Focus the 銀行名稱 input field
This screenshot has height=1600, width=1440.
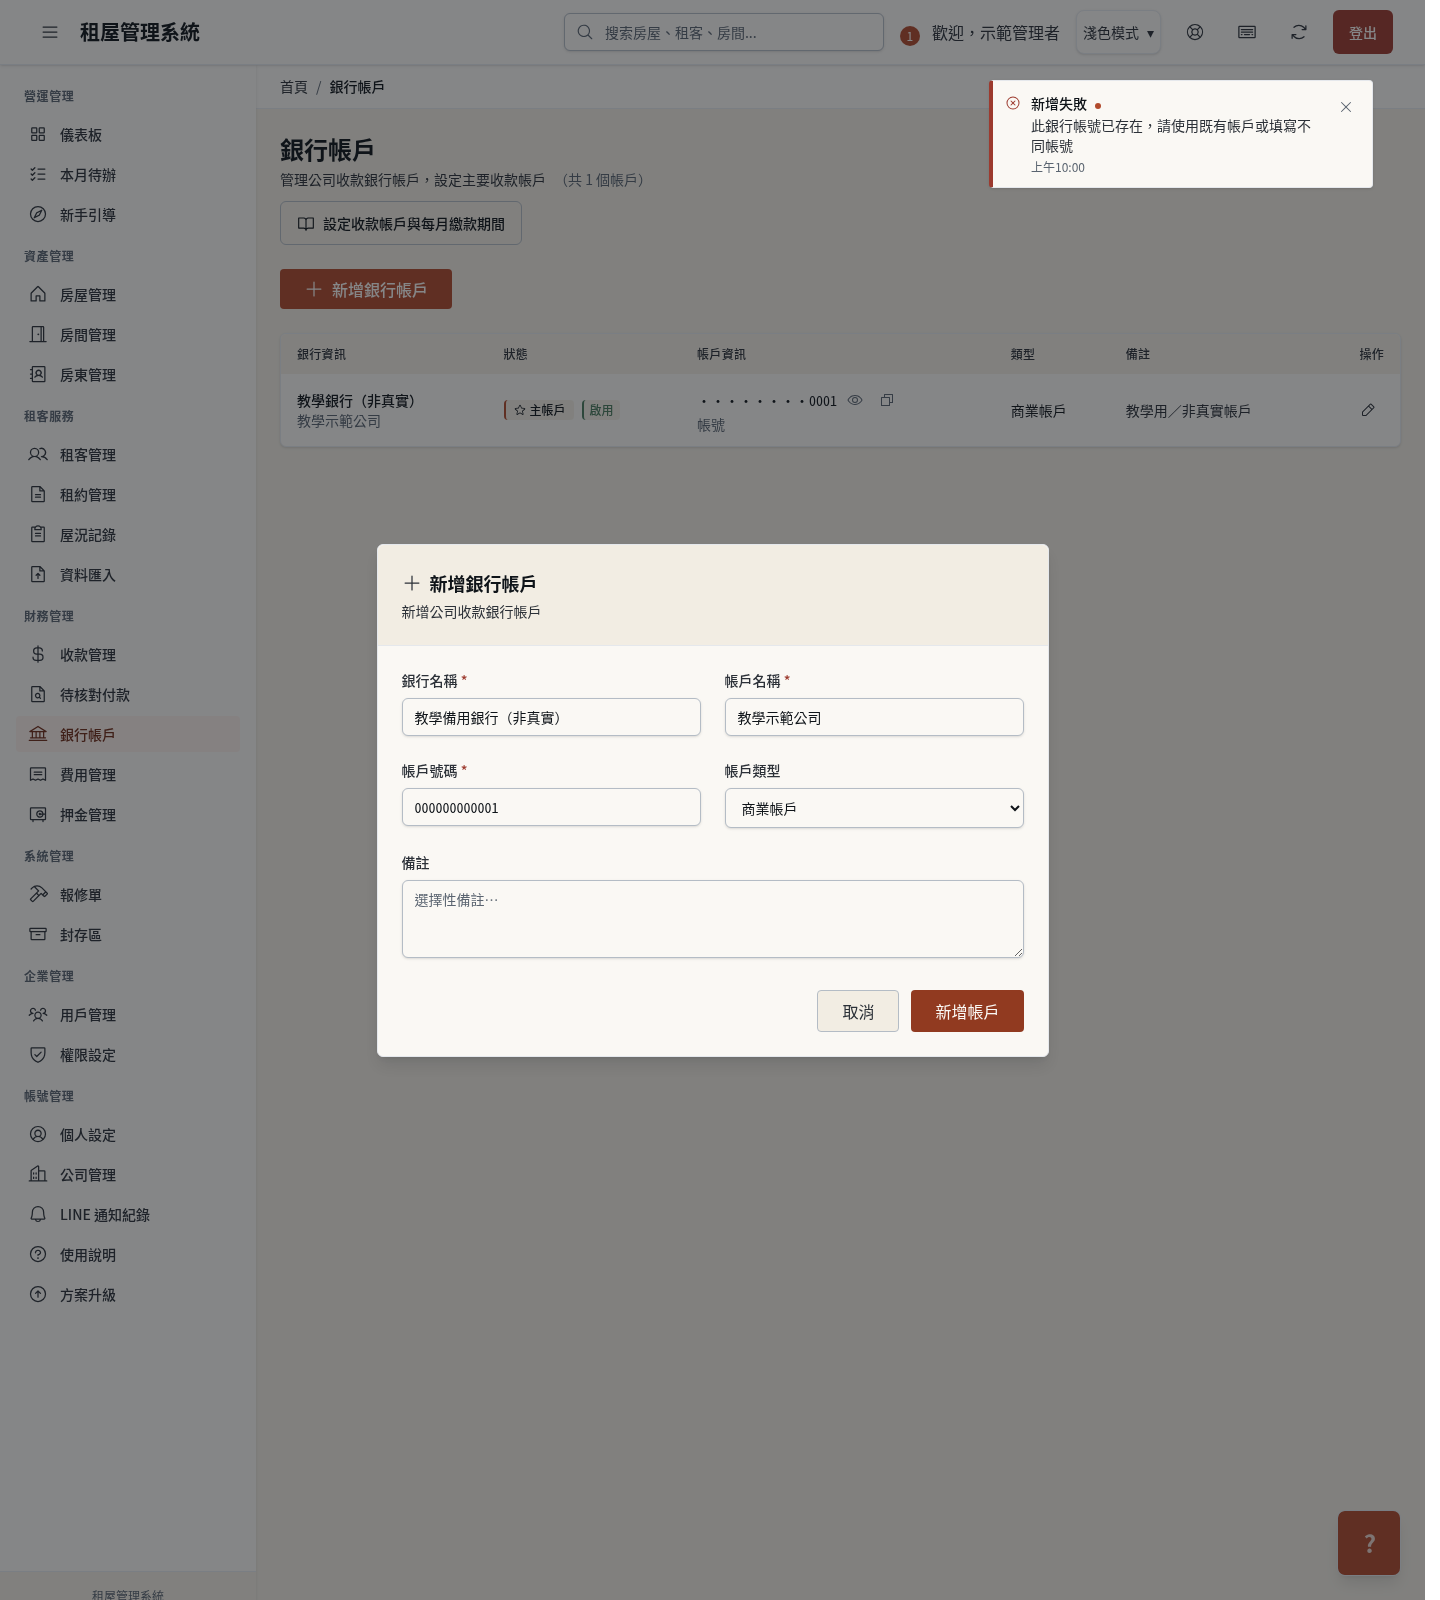coord(551,717)
